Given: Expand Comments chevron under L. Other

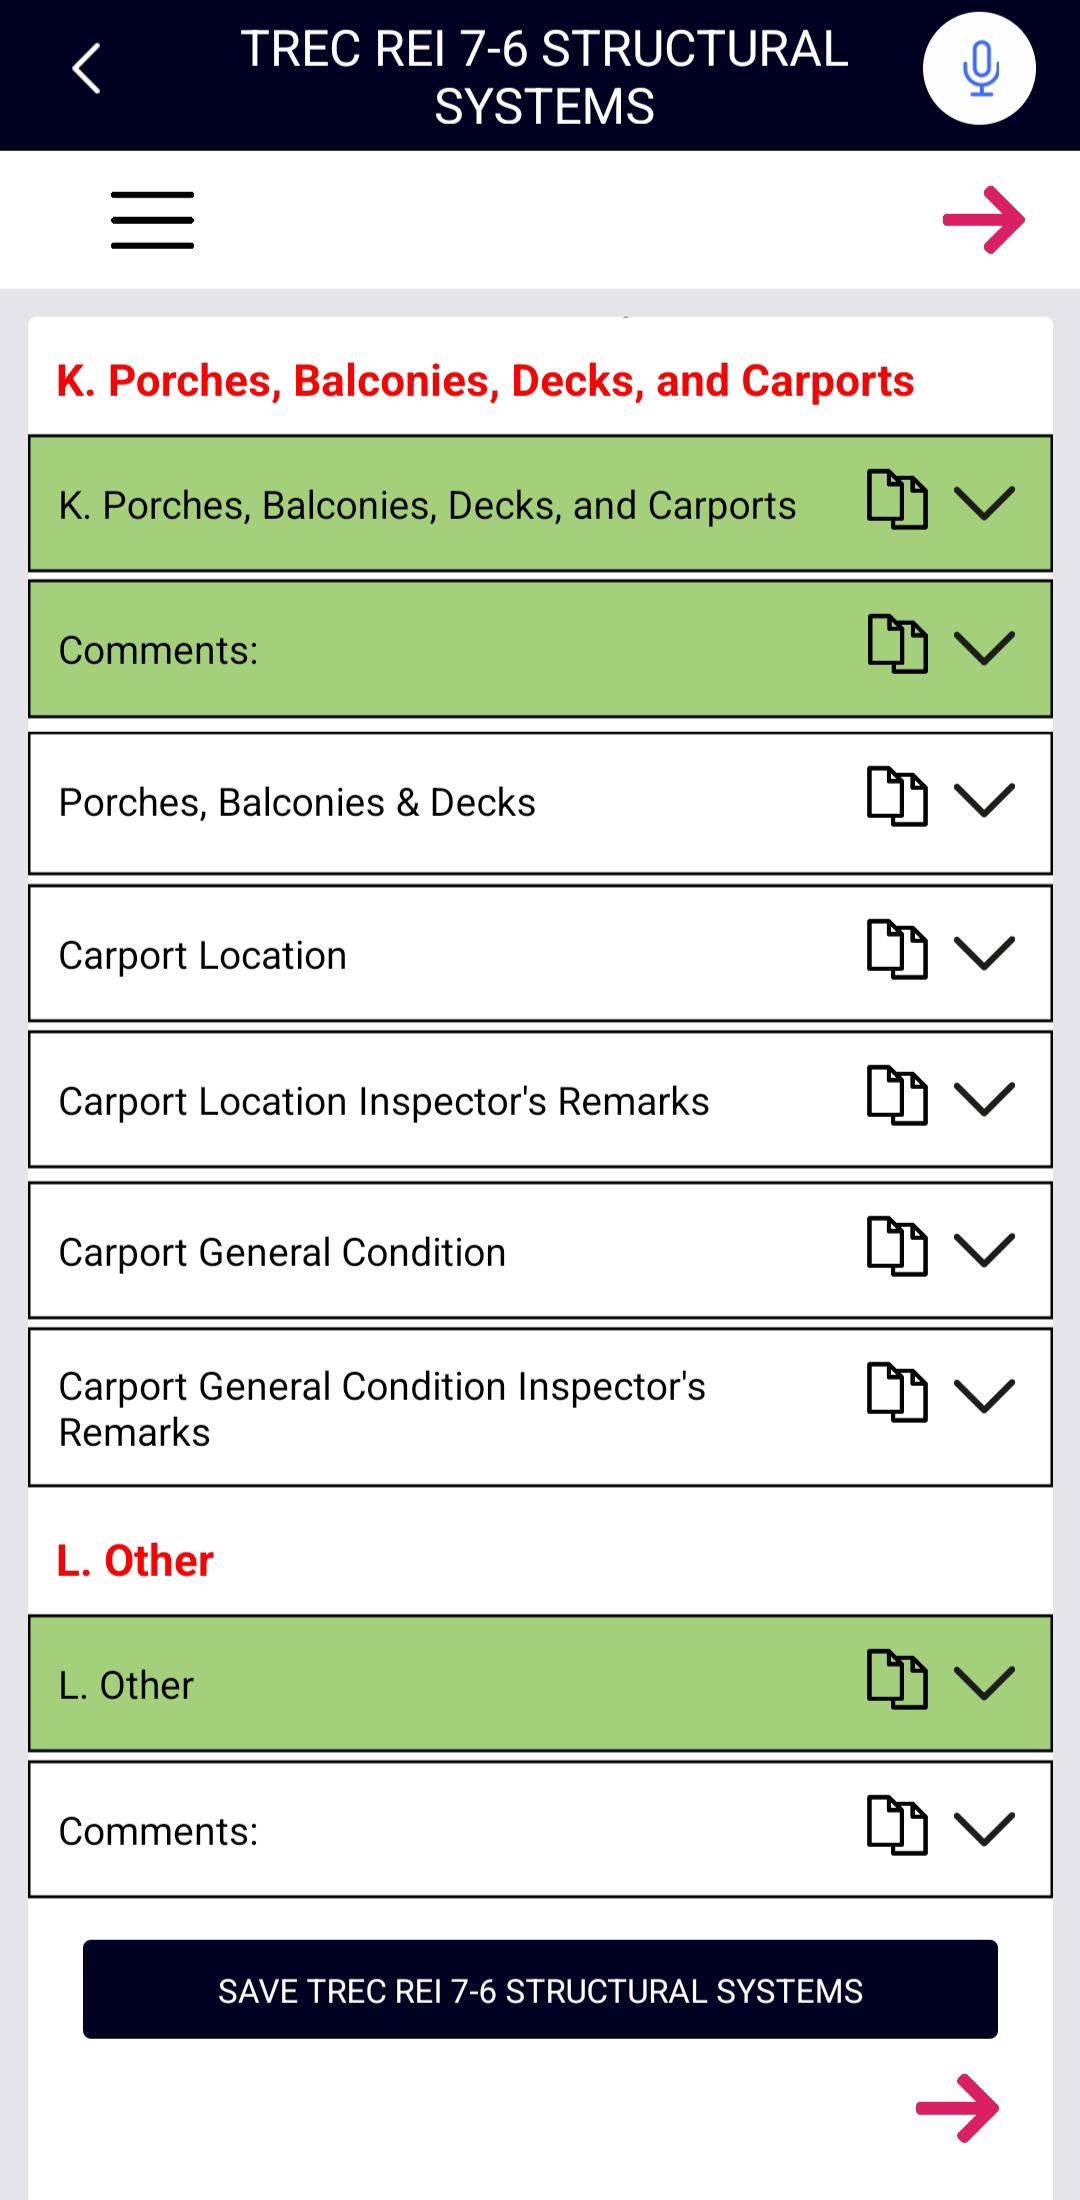Looking at the screenshot, I should click(984, 1828).
